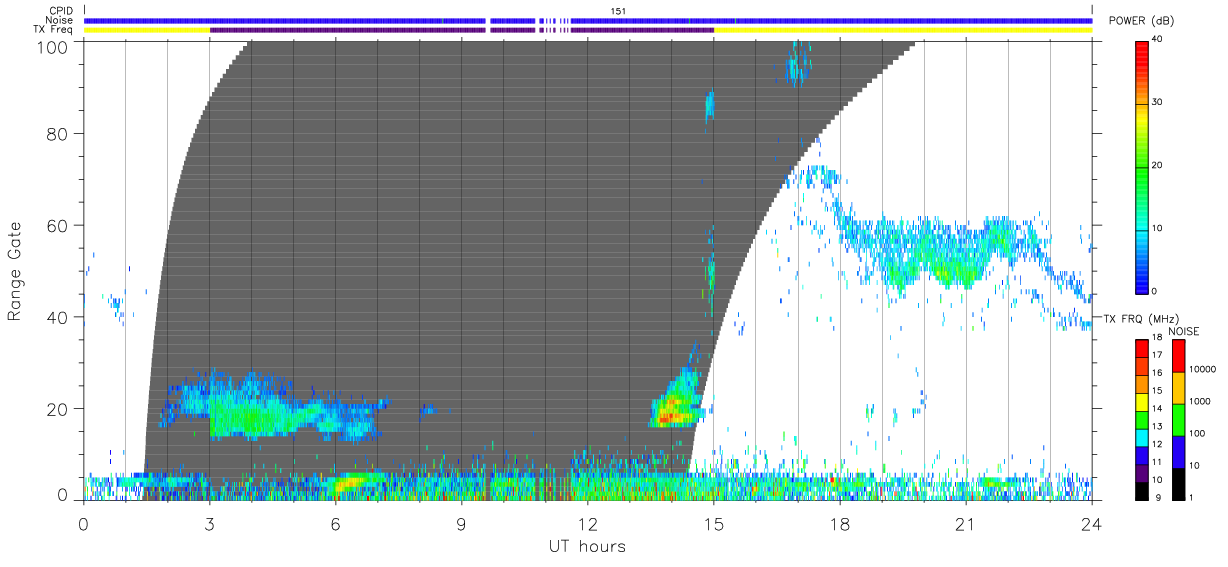Click the 12 label on the UT hours axis
Viewport: 1228px width, 567px height.
click(587, 524)
